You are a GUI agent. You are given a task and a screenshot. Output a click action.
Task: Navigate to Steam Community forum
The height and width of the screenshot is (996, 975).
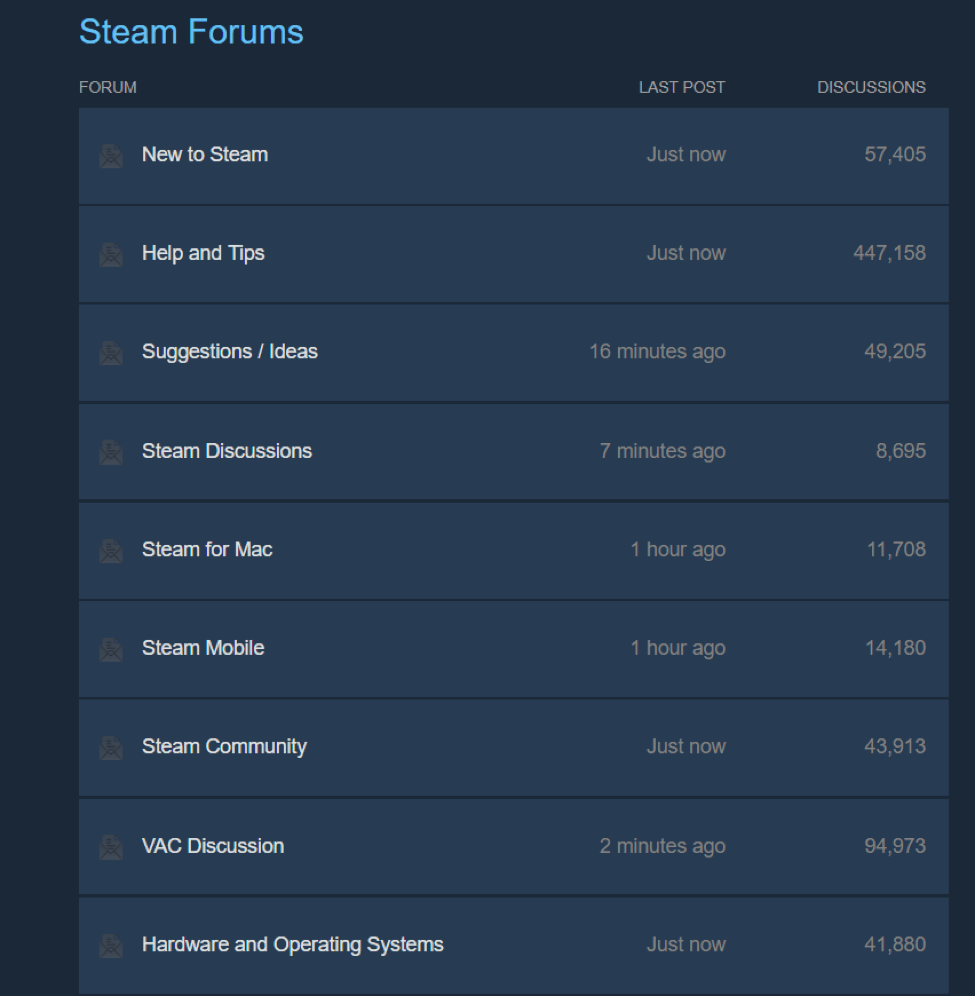coord(224,746)
